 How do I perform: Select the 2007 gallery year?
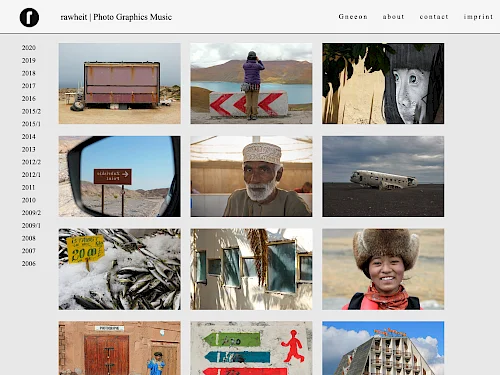[29, 251]
